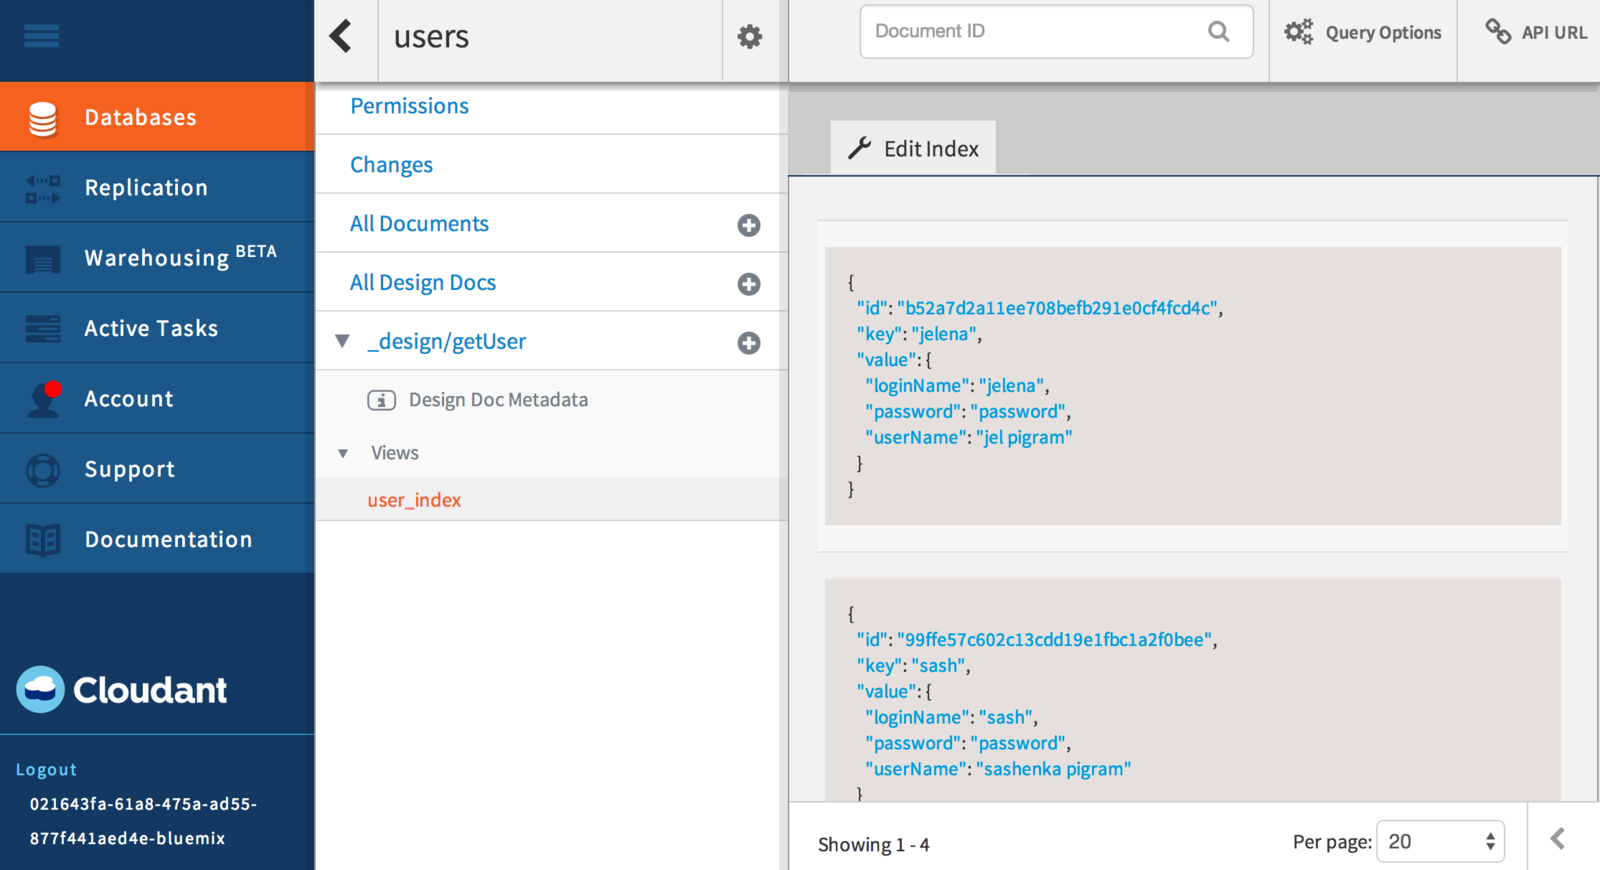This screenshot has width=1600, height=870.
Task: Open the Changes link
Action: pos(391,165)
